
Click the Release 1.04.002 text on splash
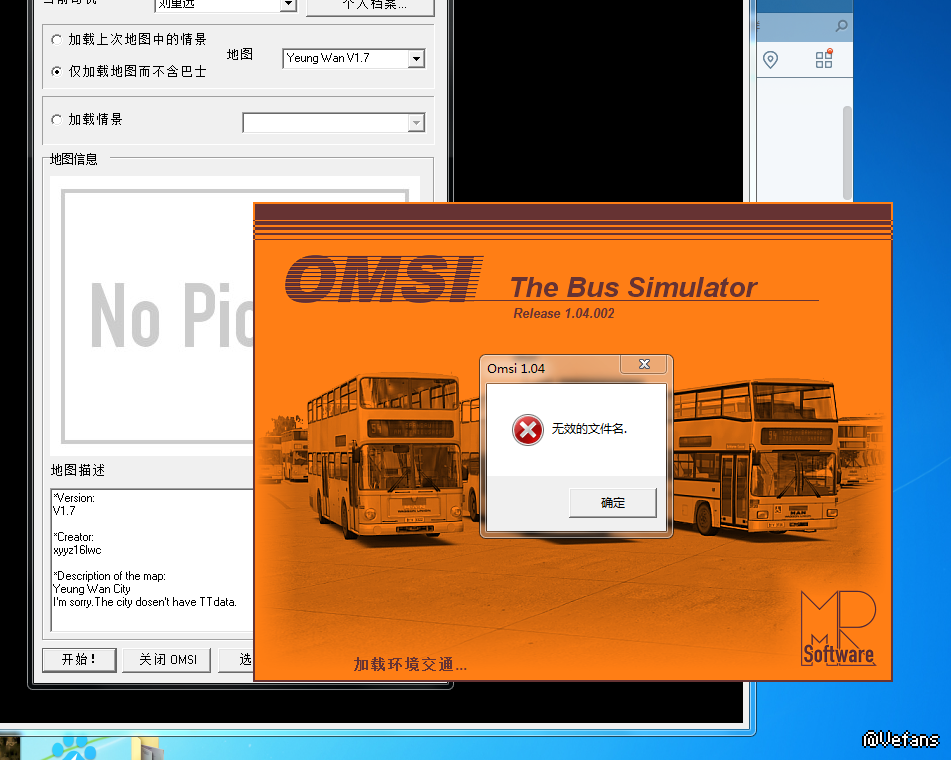tap(563, 314)
